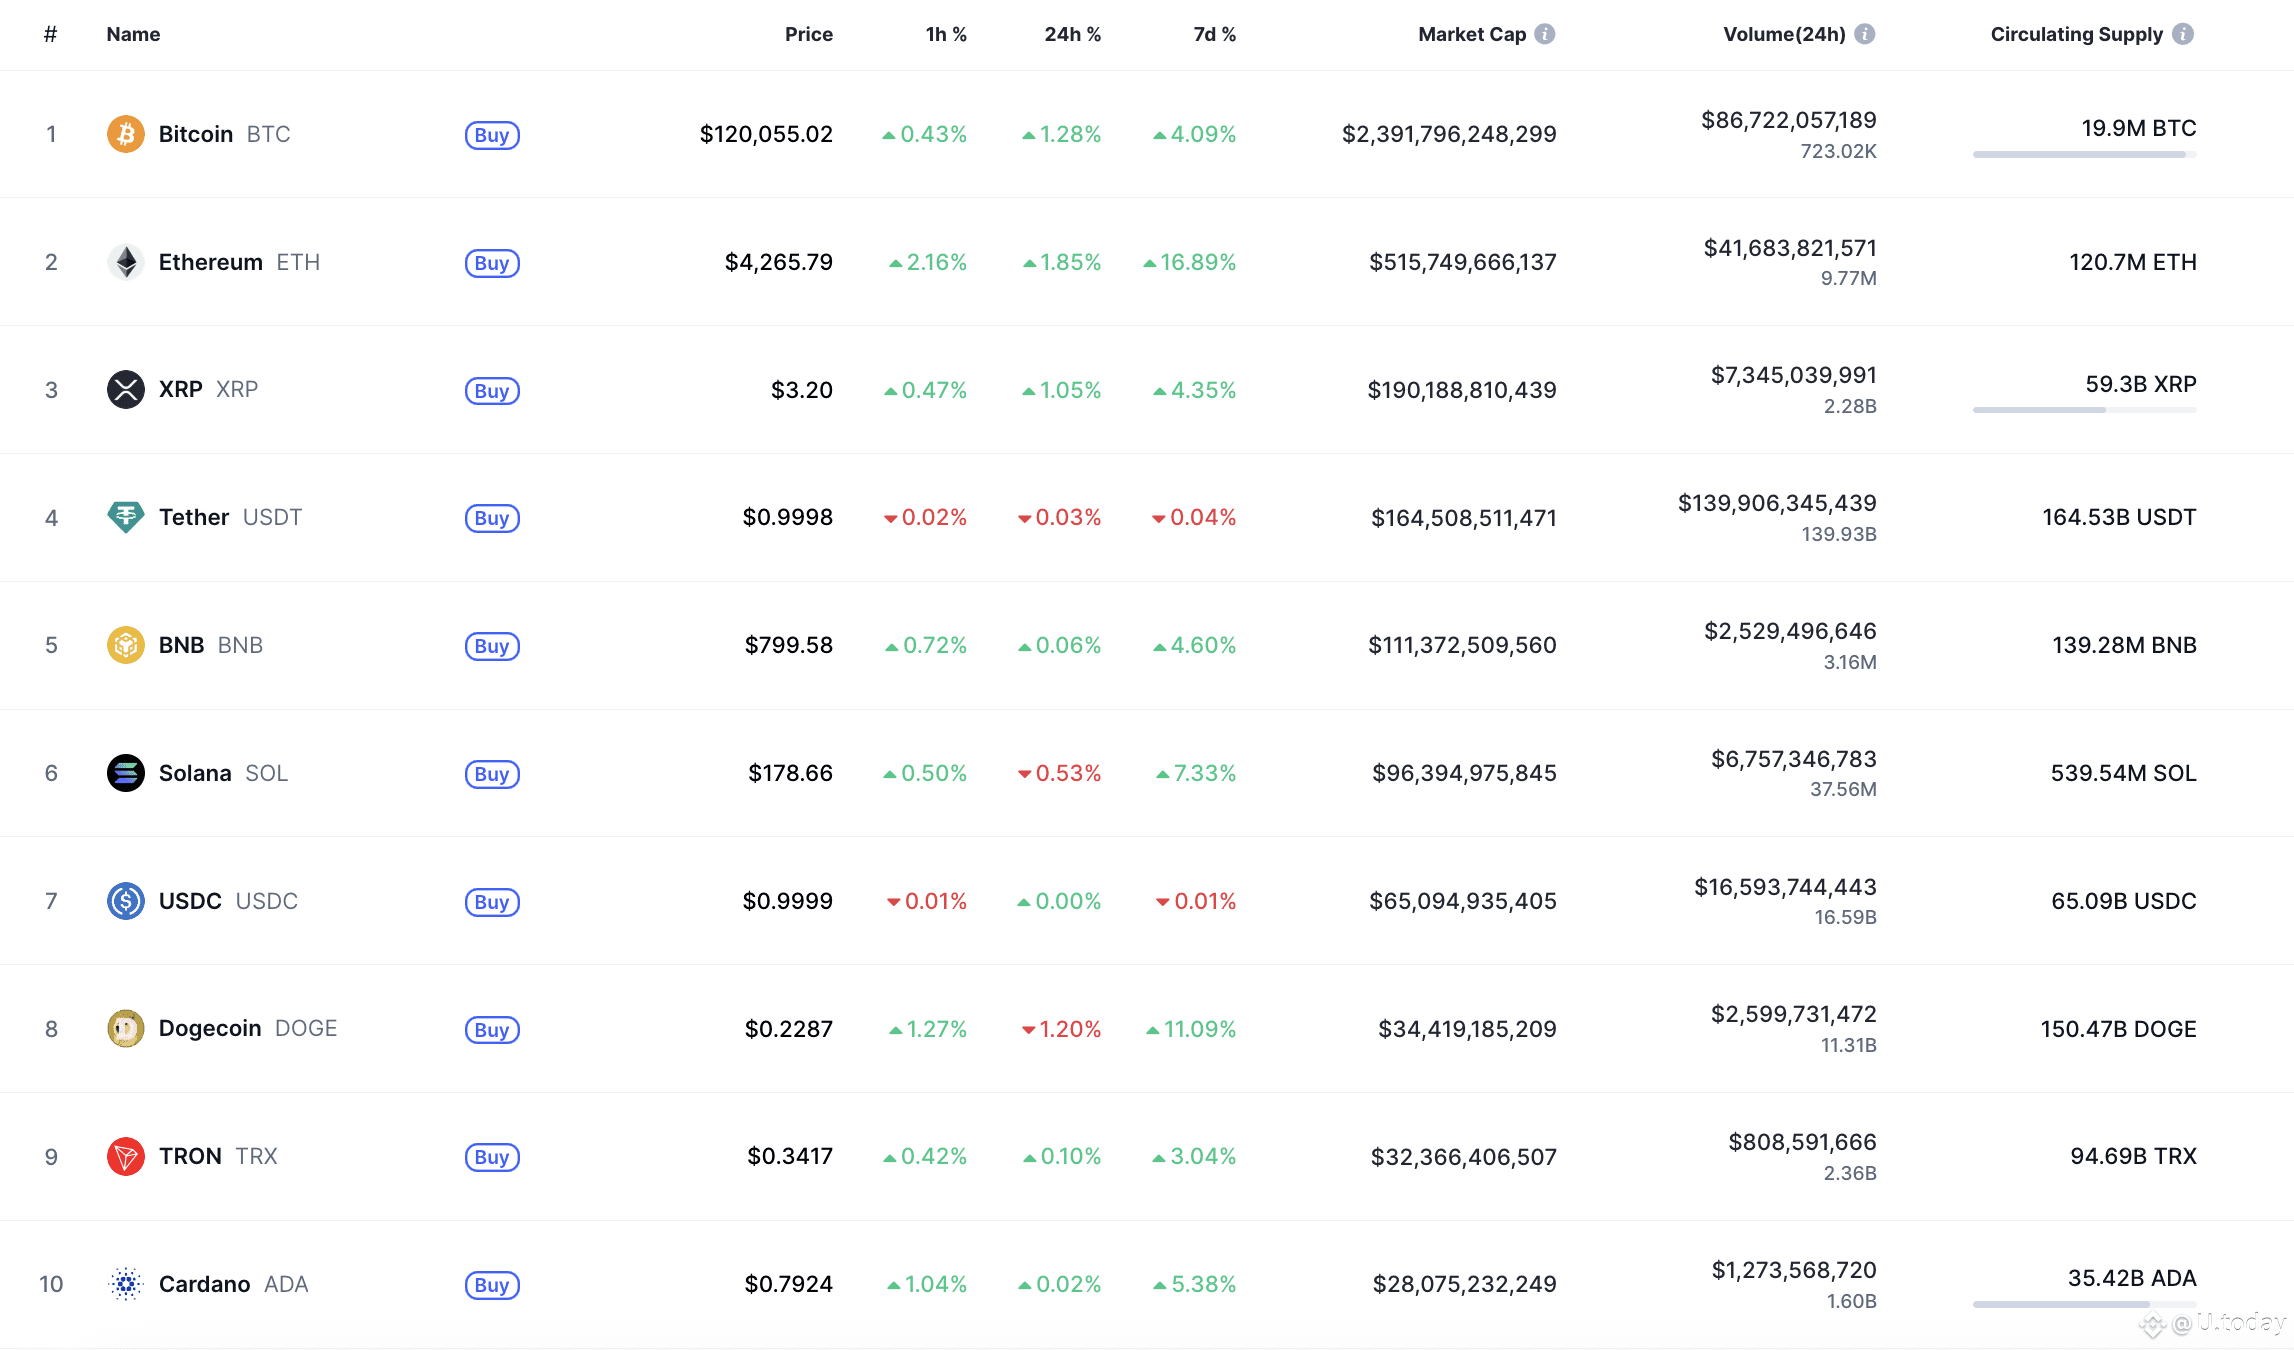Image resolution: width=2294 pixels, height=1350 pixels.
Task: Click the Bitcoin circulating supply progress bar
Action: pos(2085,155)
